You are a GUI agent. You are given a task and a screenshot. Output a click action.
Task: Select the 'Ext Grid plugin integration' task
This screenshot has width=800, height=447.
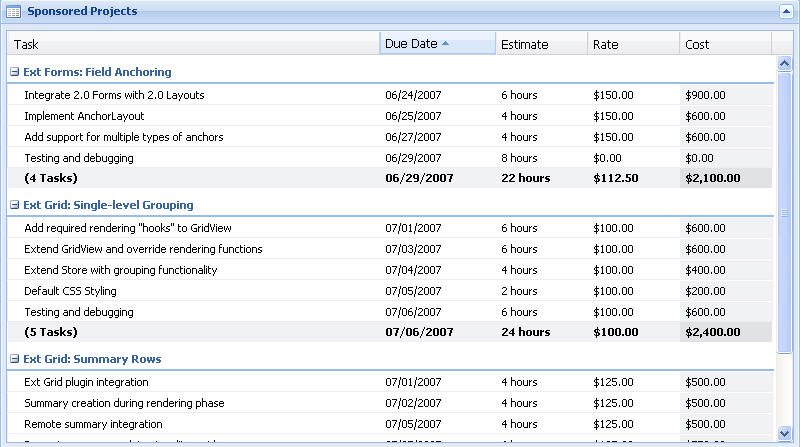86,382
